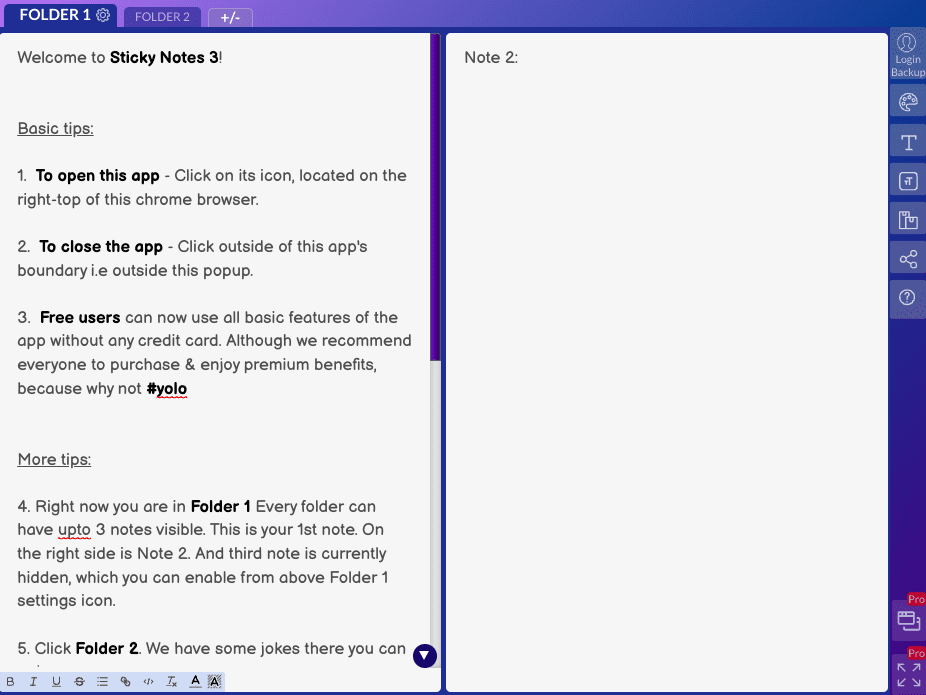Open the +/- add or remove folders tab
The height and width of the screenshot is (695, 926).
tap(230, 18)
